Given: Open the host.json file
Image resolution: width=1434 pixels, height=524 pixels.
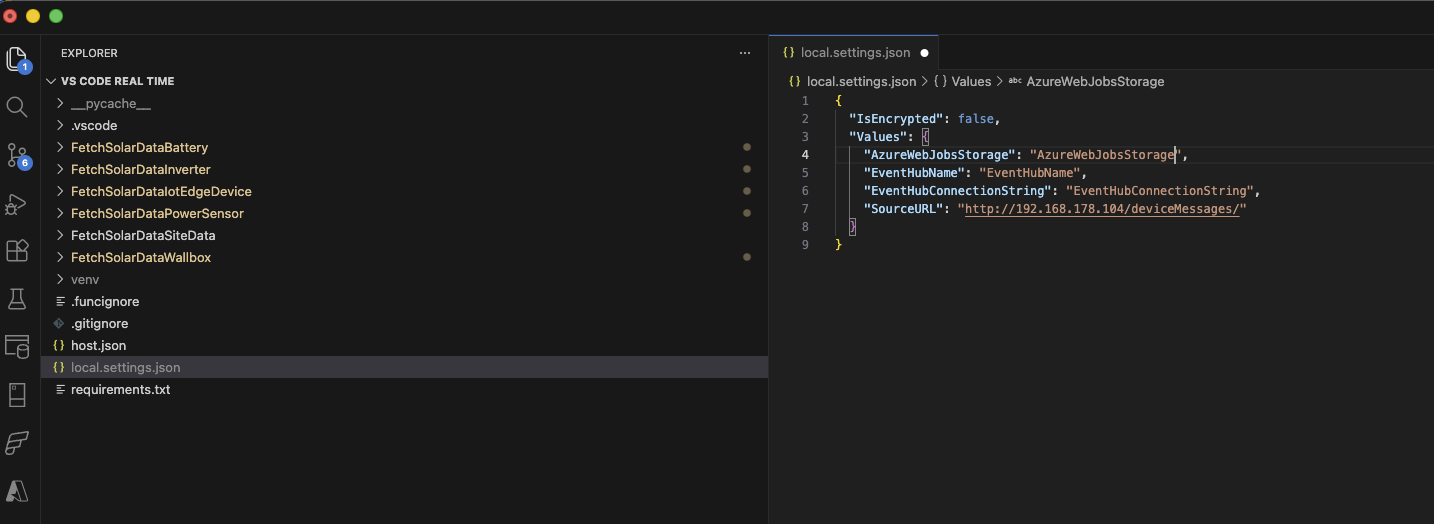Looking at the screenshot, I should (98, 345).
